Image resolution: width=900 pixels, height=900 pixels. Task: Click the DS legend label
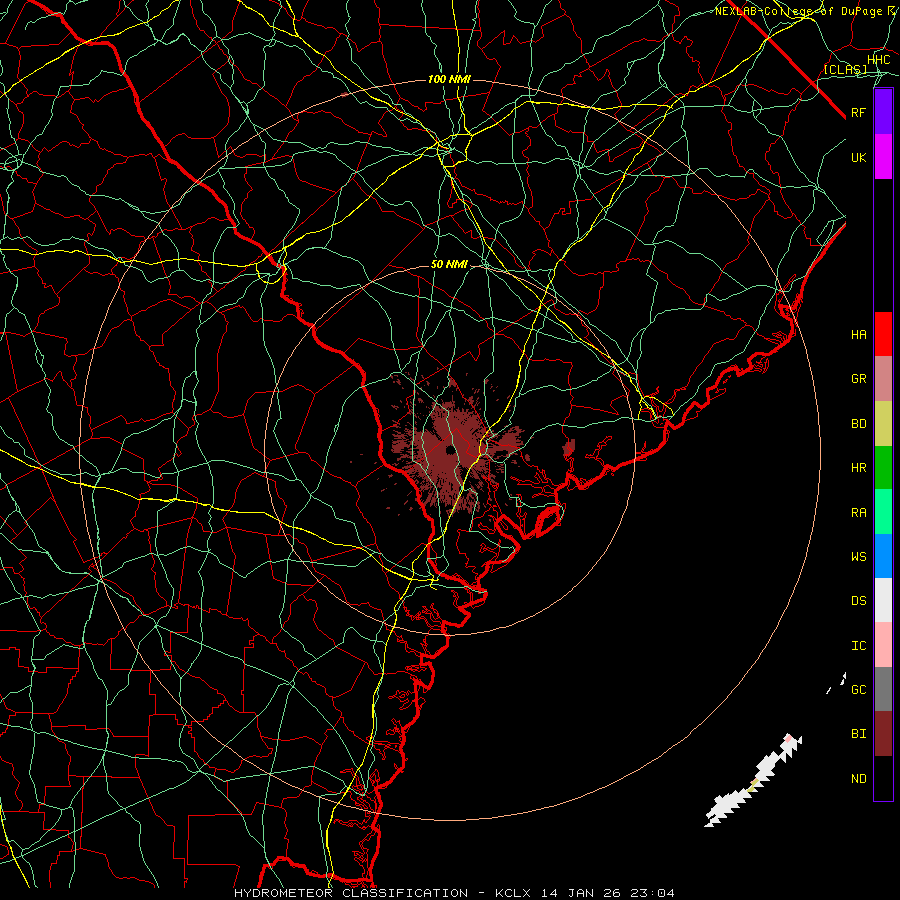coord(858,600)
